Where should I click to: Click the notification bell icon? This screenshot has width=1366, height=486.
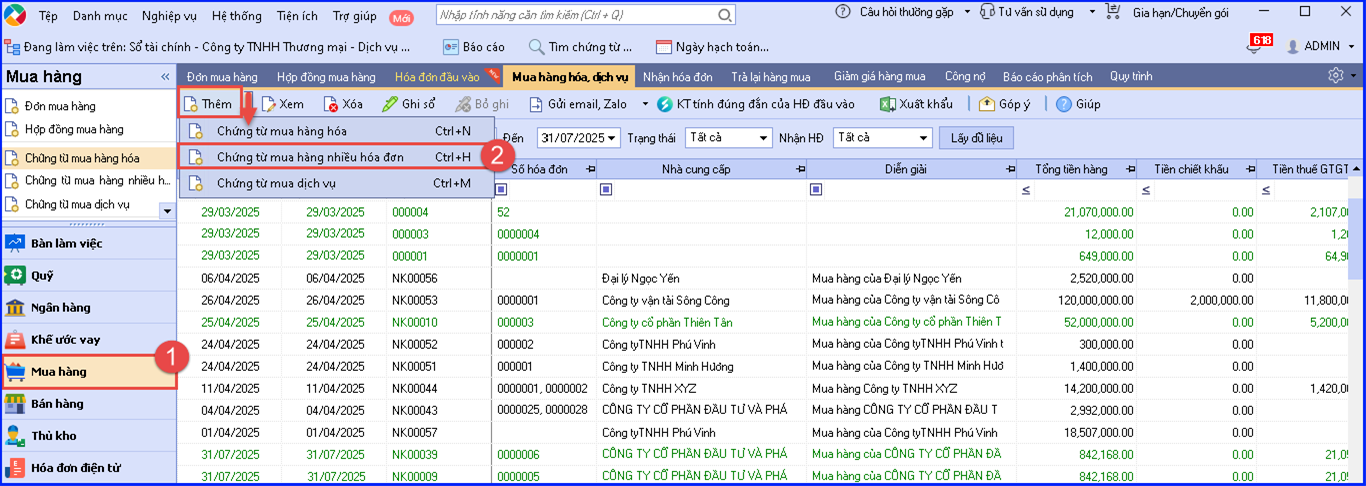(1256, 45)
